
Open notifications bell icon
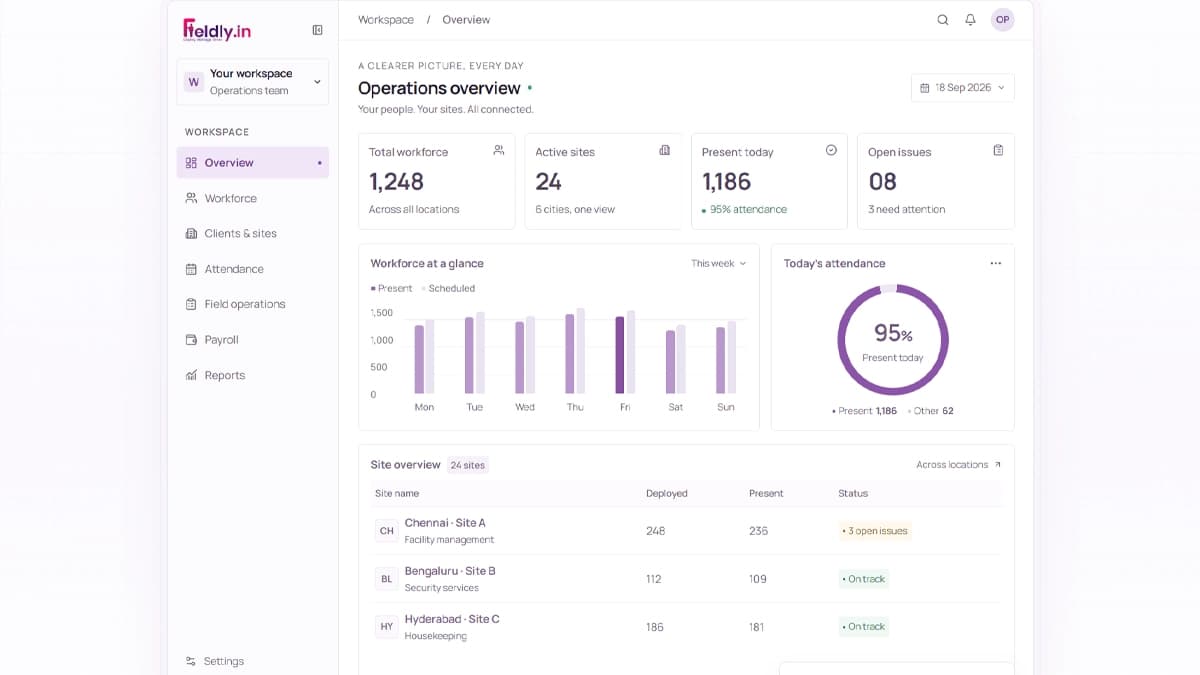(970, 20)
